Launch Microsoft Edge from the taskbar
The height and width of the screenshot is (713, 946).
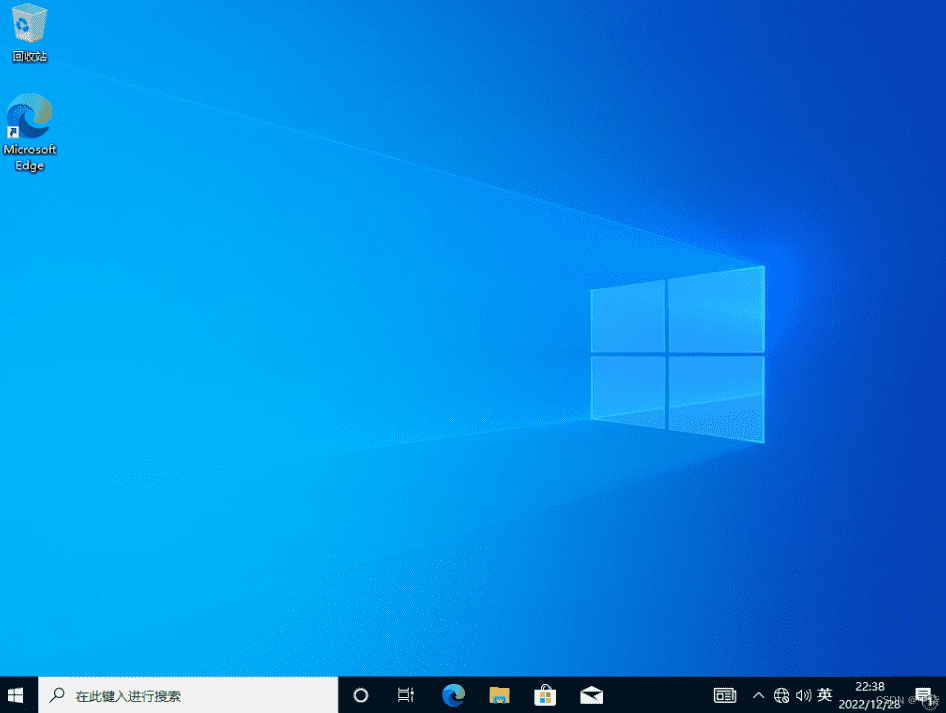(453, 695)
